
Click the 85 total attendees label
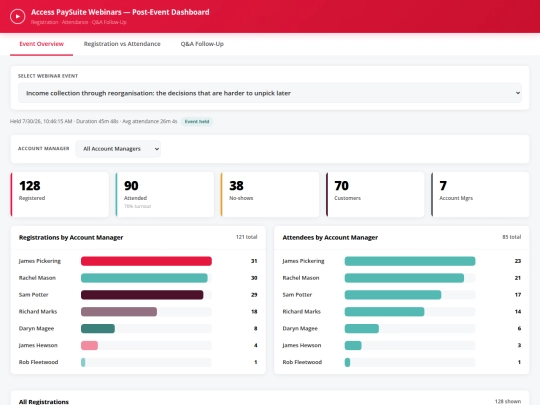tap(511, 237)
